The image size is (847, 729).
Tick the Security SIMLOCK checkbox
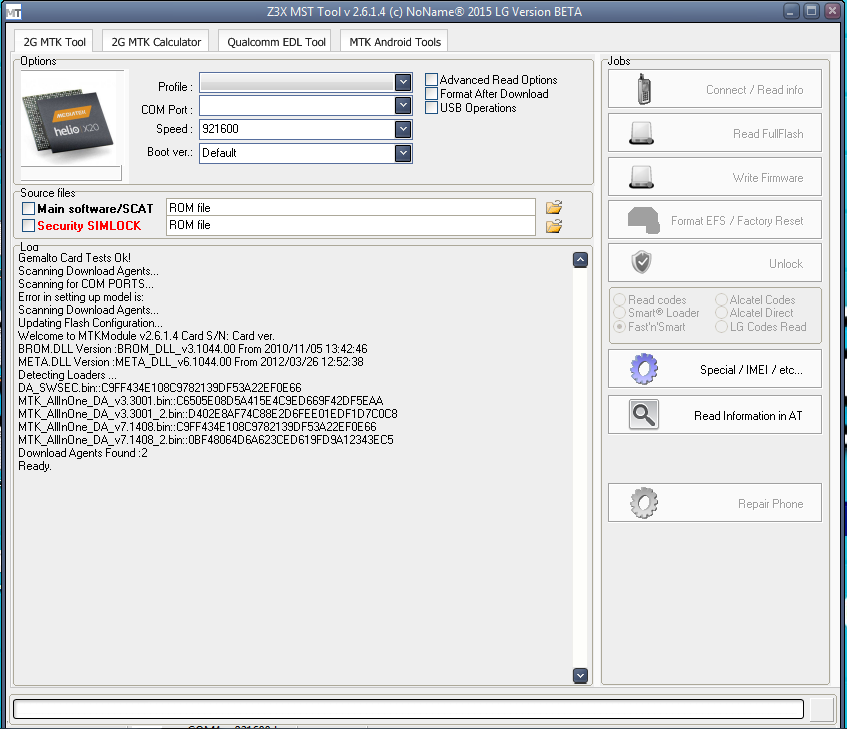[29, 226]
